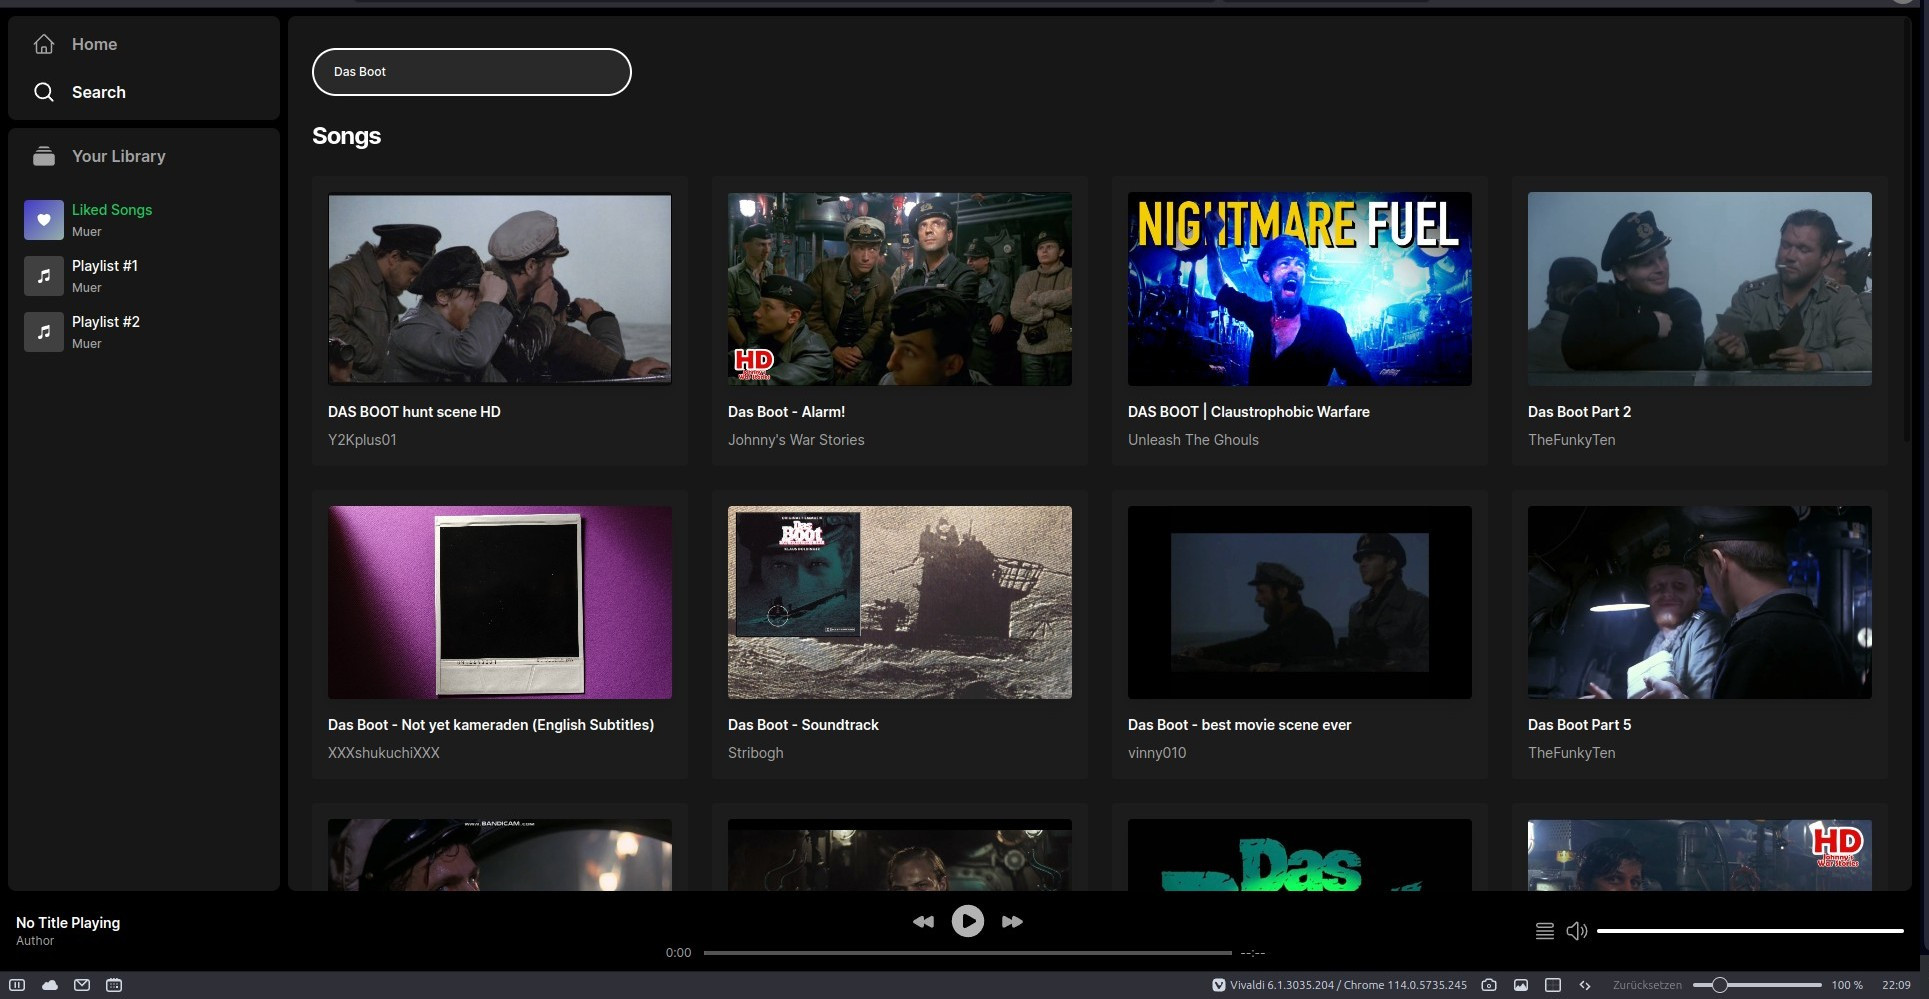
Task: Click the Search magnifier icon in sidebar
Action: [44, 92]
